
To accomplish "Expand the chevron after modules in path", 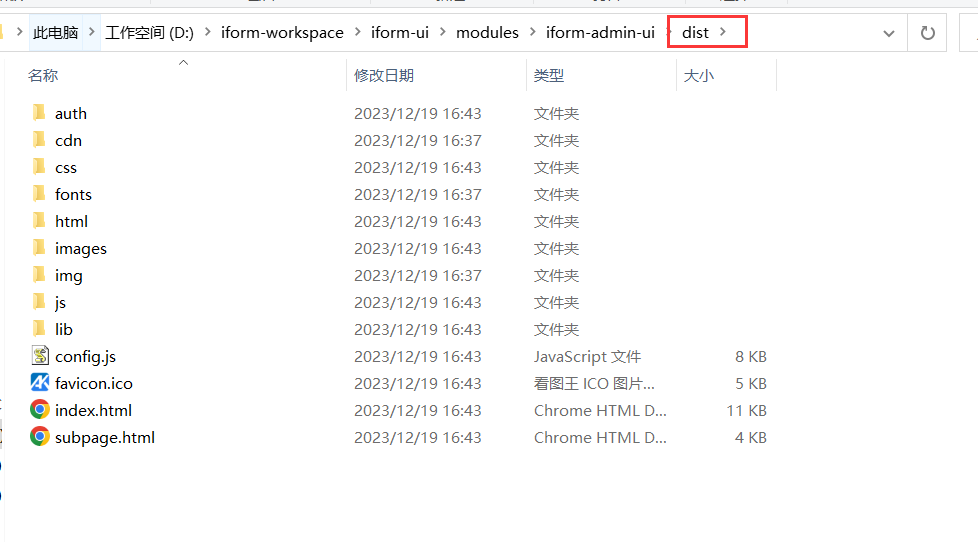I will point(532,33).
